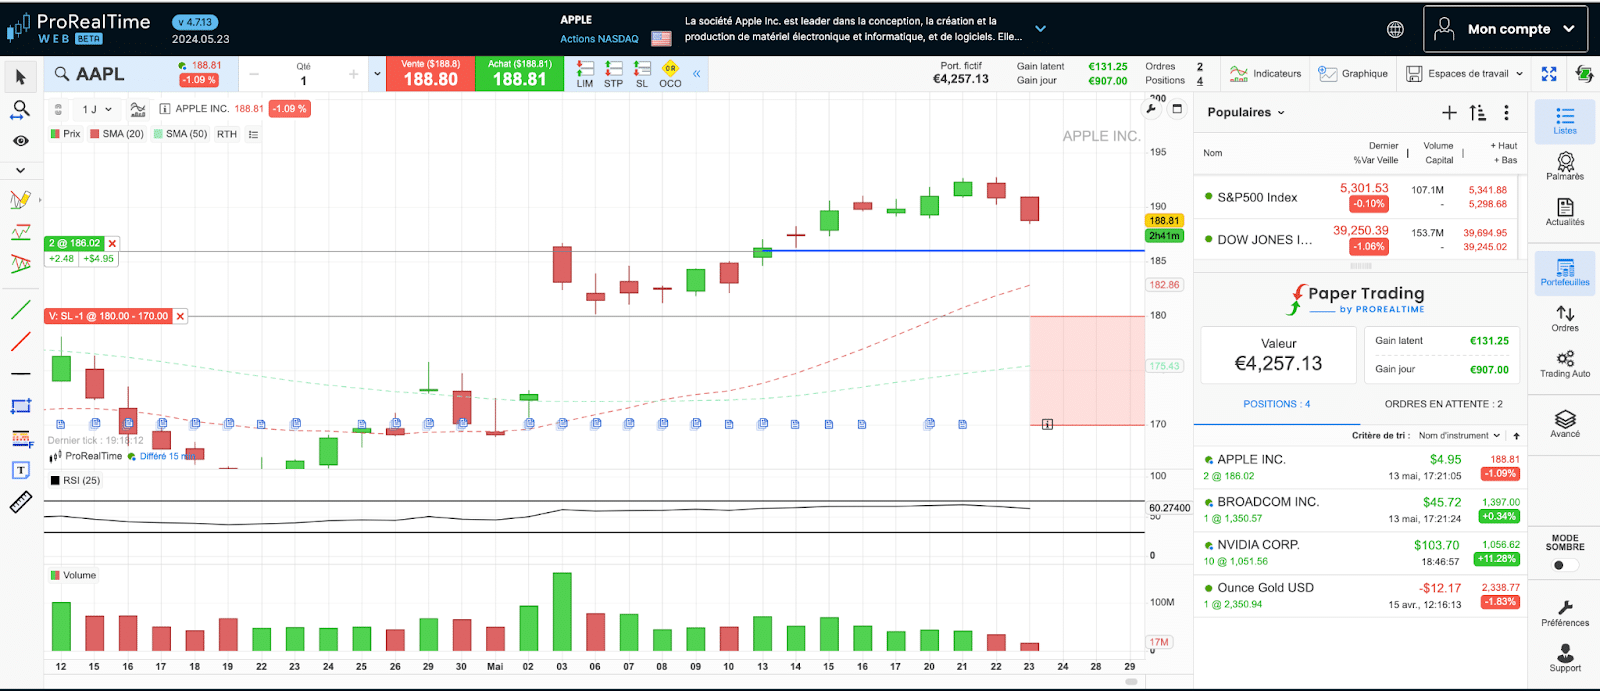Choose the ruler measurement tool
The width and height of the screenshot is (1600, 691).
(20, 503)
